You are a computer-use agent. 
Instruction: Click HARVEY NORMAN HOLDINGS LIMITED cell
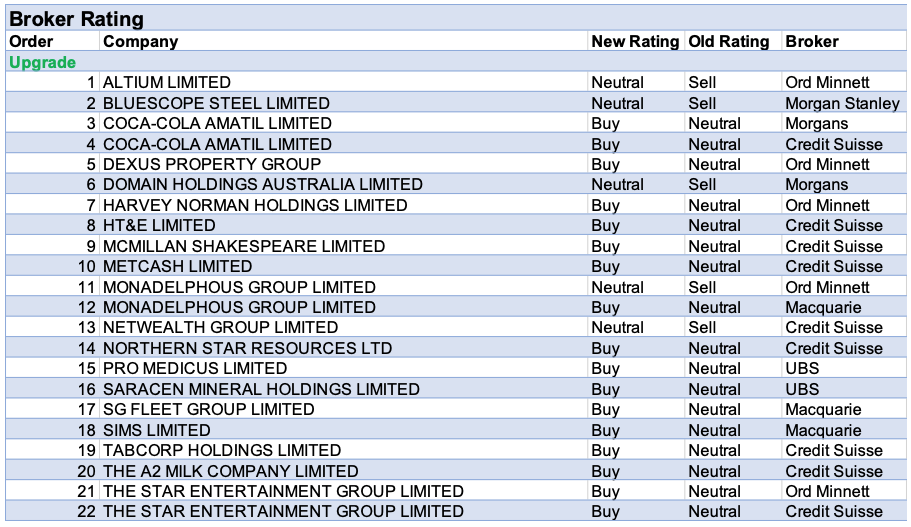tap(255, 205)
